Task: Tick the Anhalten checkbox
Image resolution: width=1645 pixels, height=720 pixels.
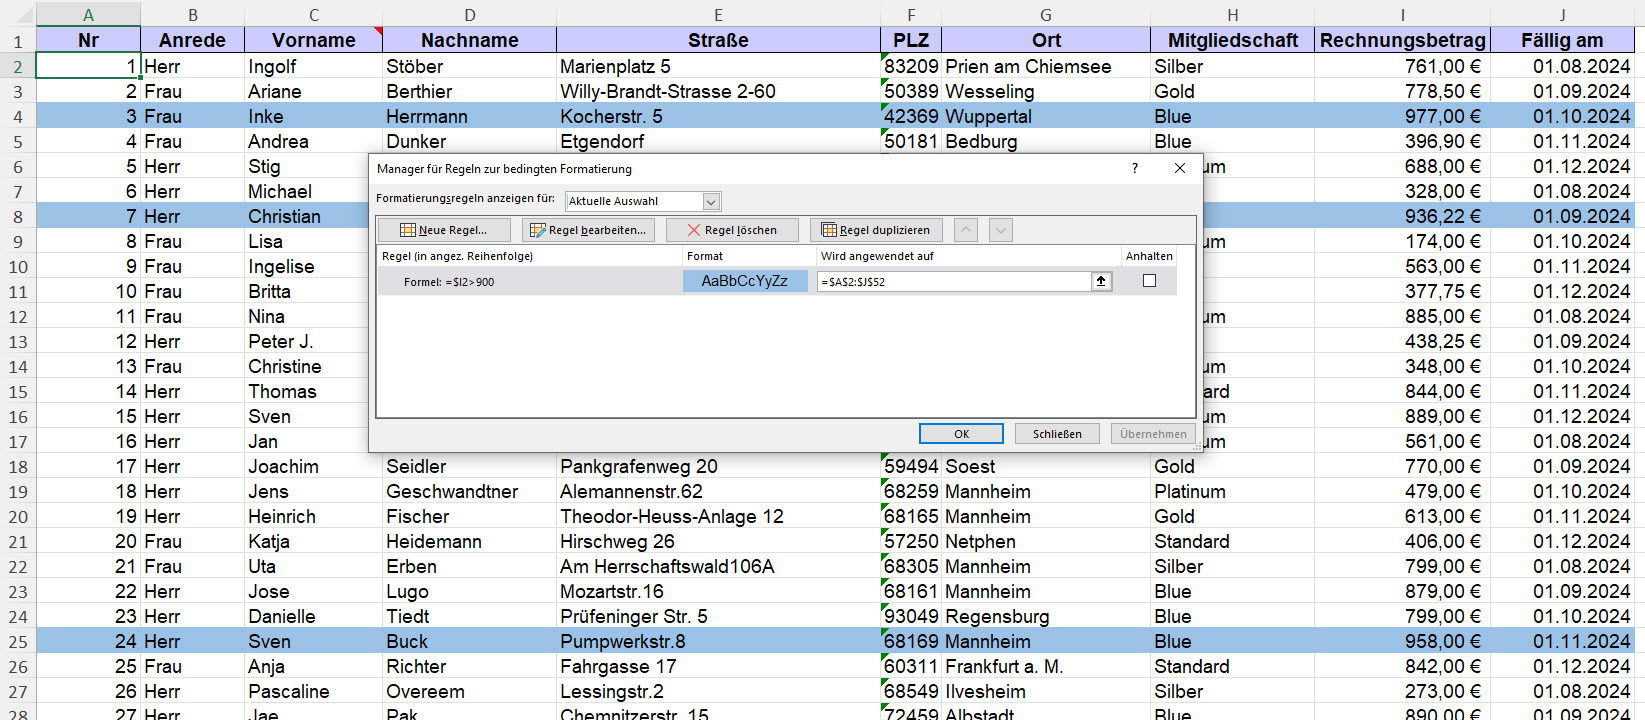Action: [x=1149, y=281]
